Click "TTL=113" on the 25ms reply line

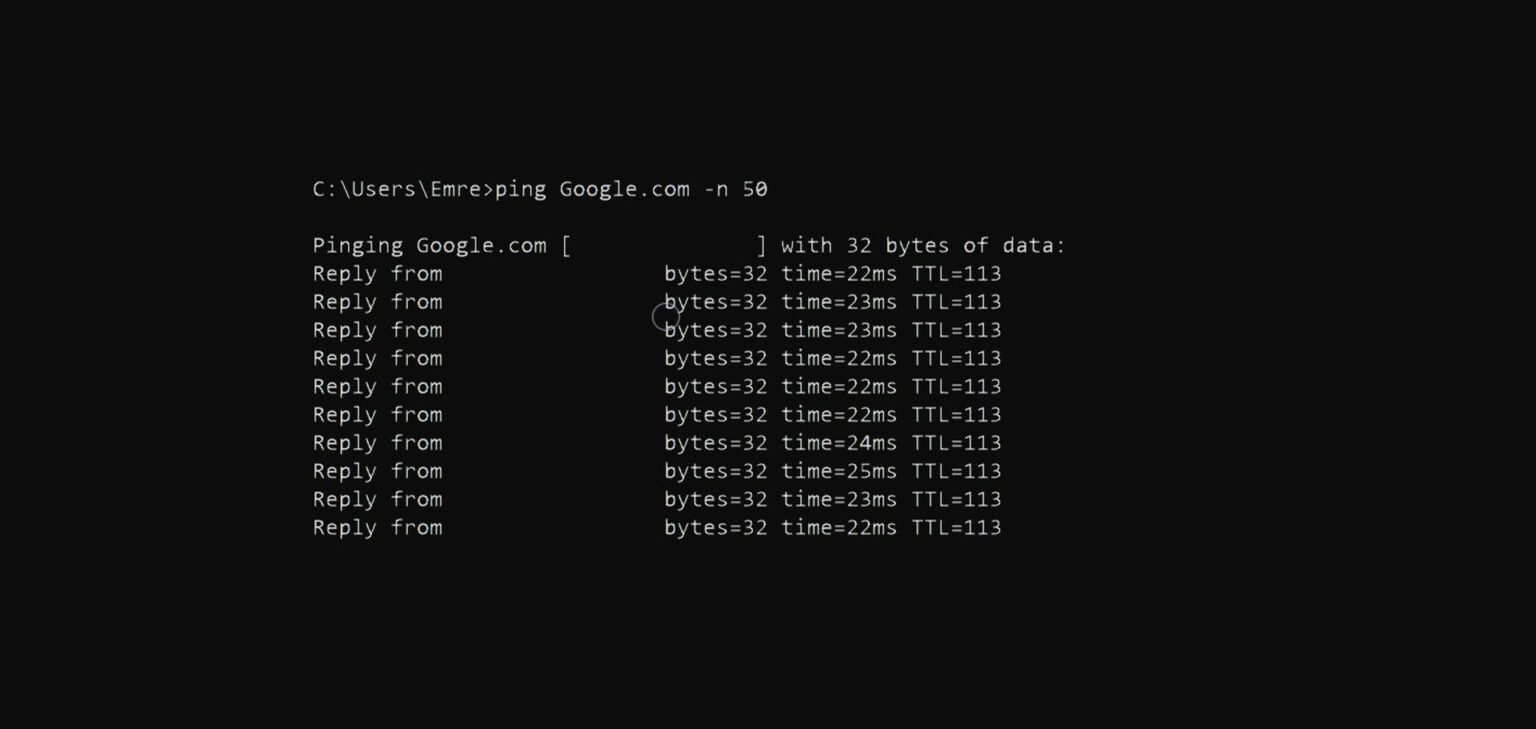tap(956, 471)
